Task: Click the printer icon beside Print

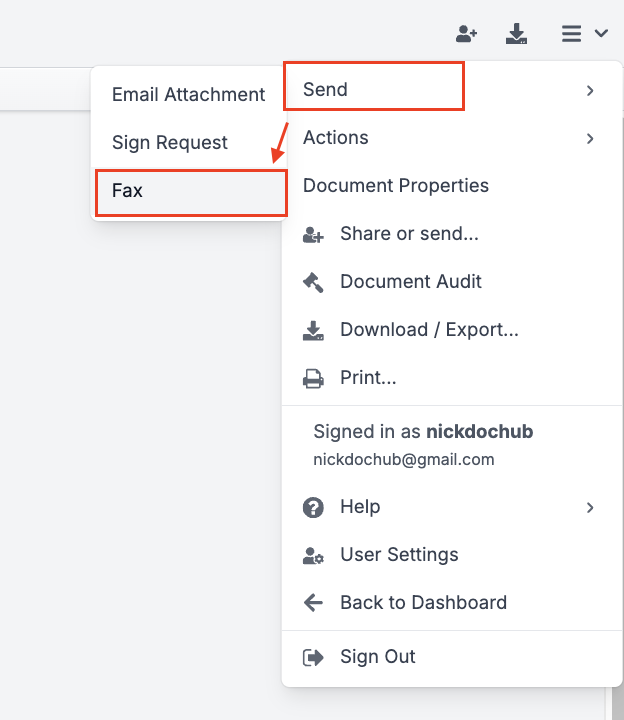Action: (313, 378)
